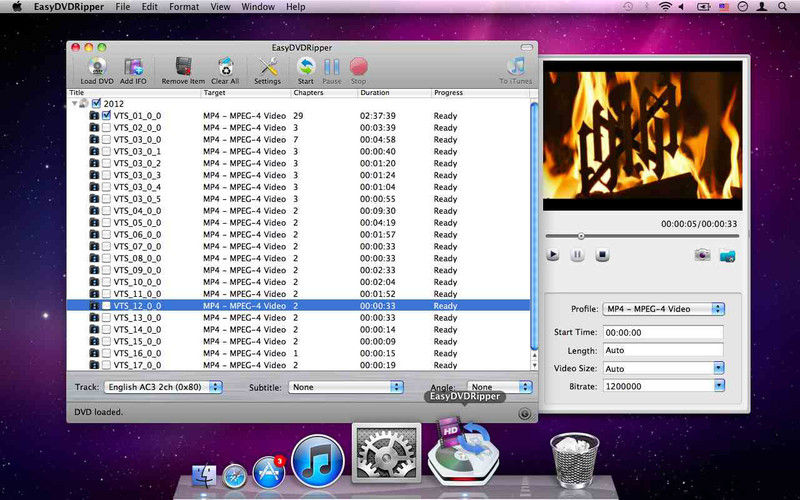Open Spotlight search in the menu bar

pos(782,7)
